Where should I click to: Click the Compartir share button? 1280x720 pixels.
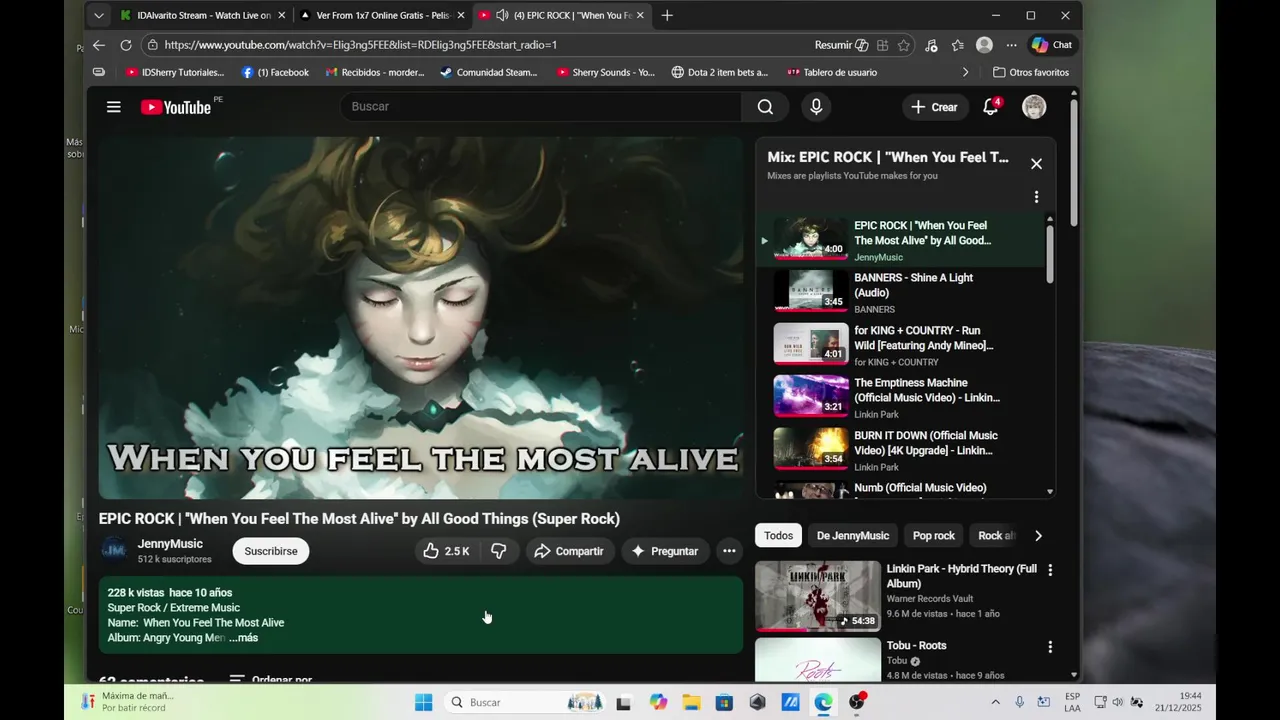569,551
